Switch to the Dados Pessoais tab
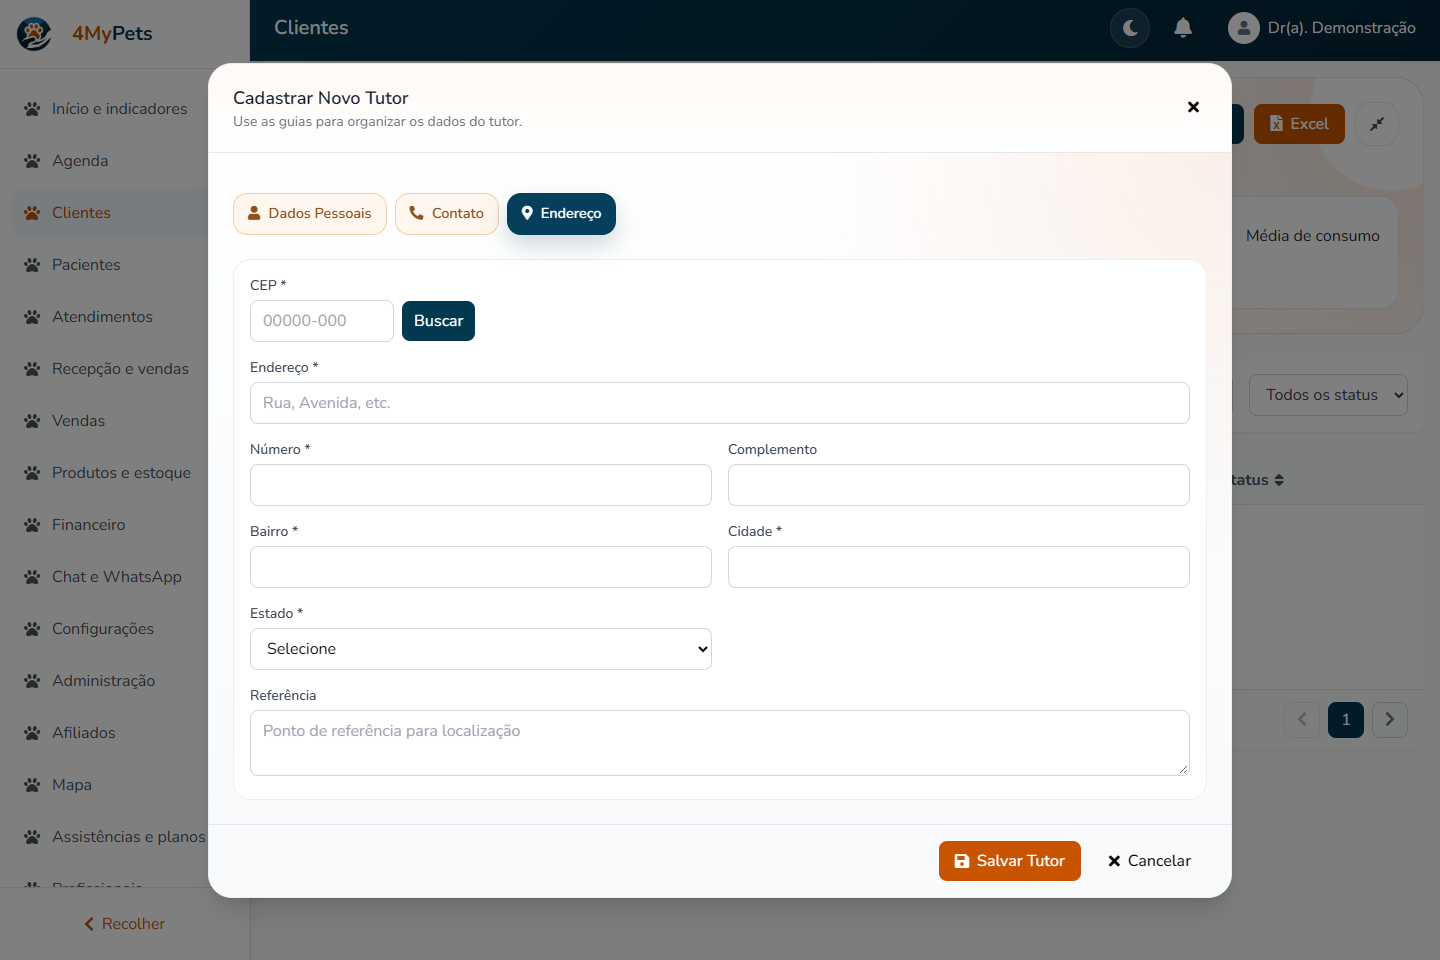Viewport: 1440px width, 960px height. pos(310,214)
